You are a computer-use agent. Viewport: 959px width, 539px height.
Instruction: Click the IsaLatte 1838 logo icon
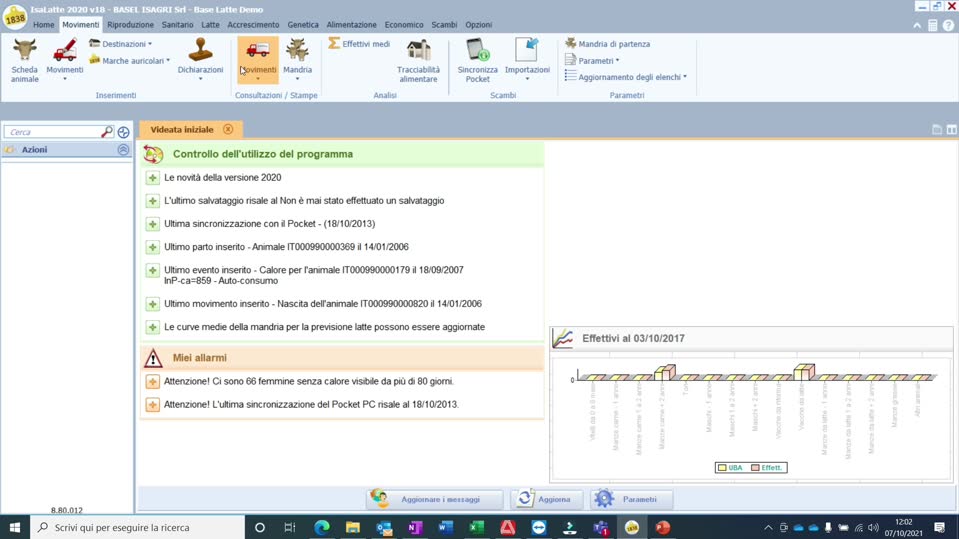coord(15,17)
